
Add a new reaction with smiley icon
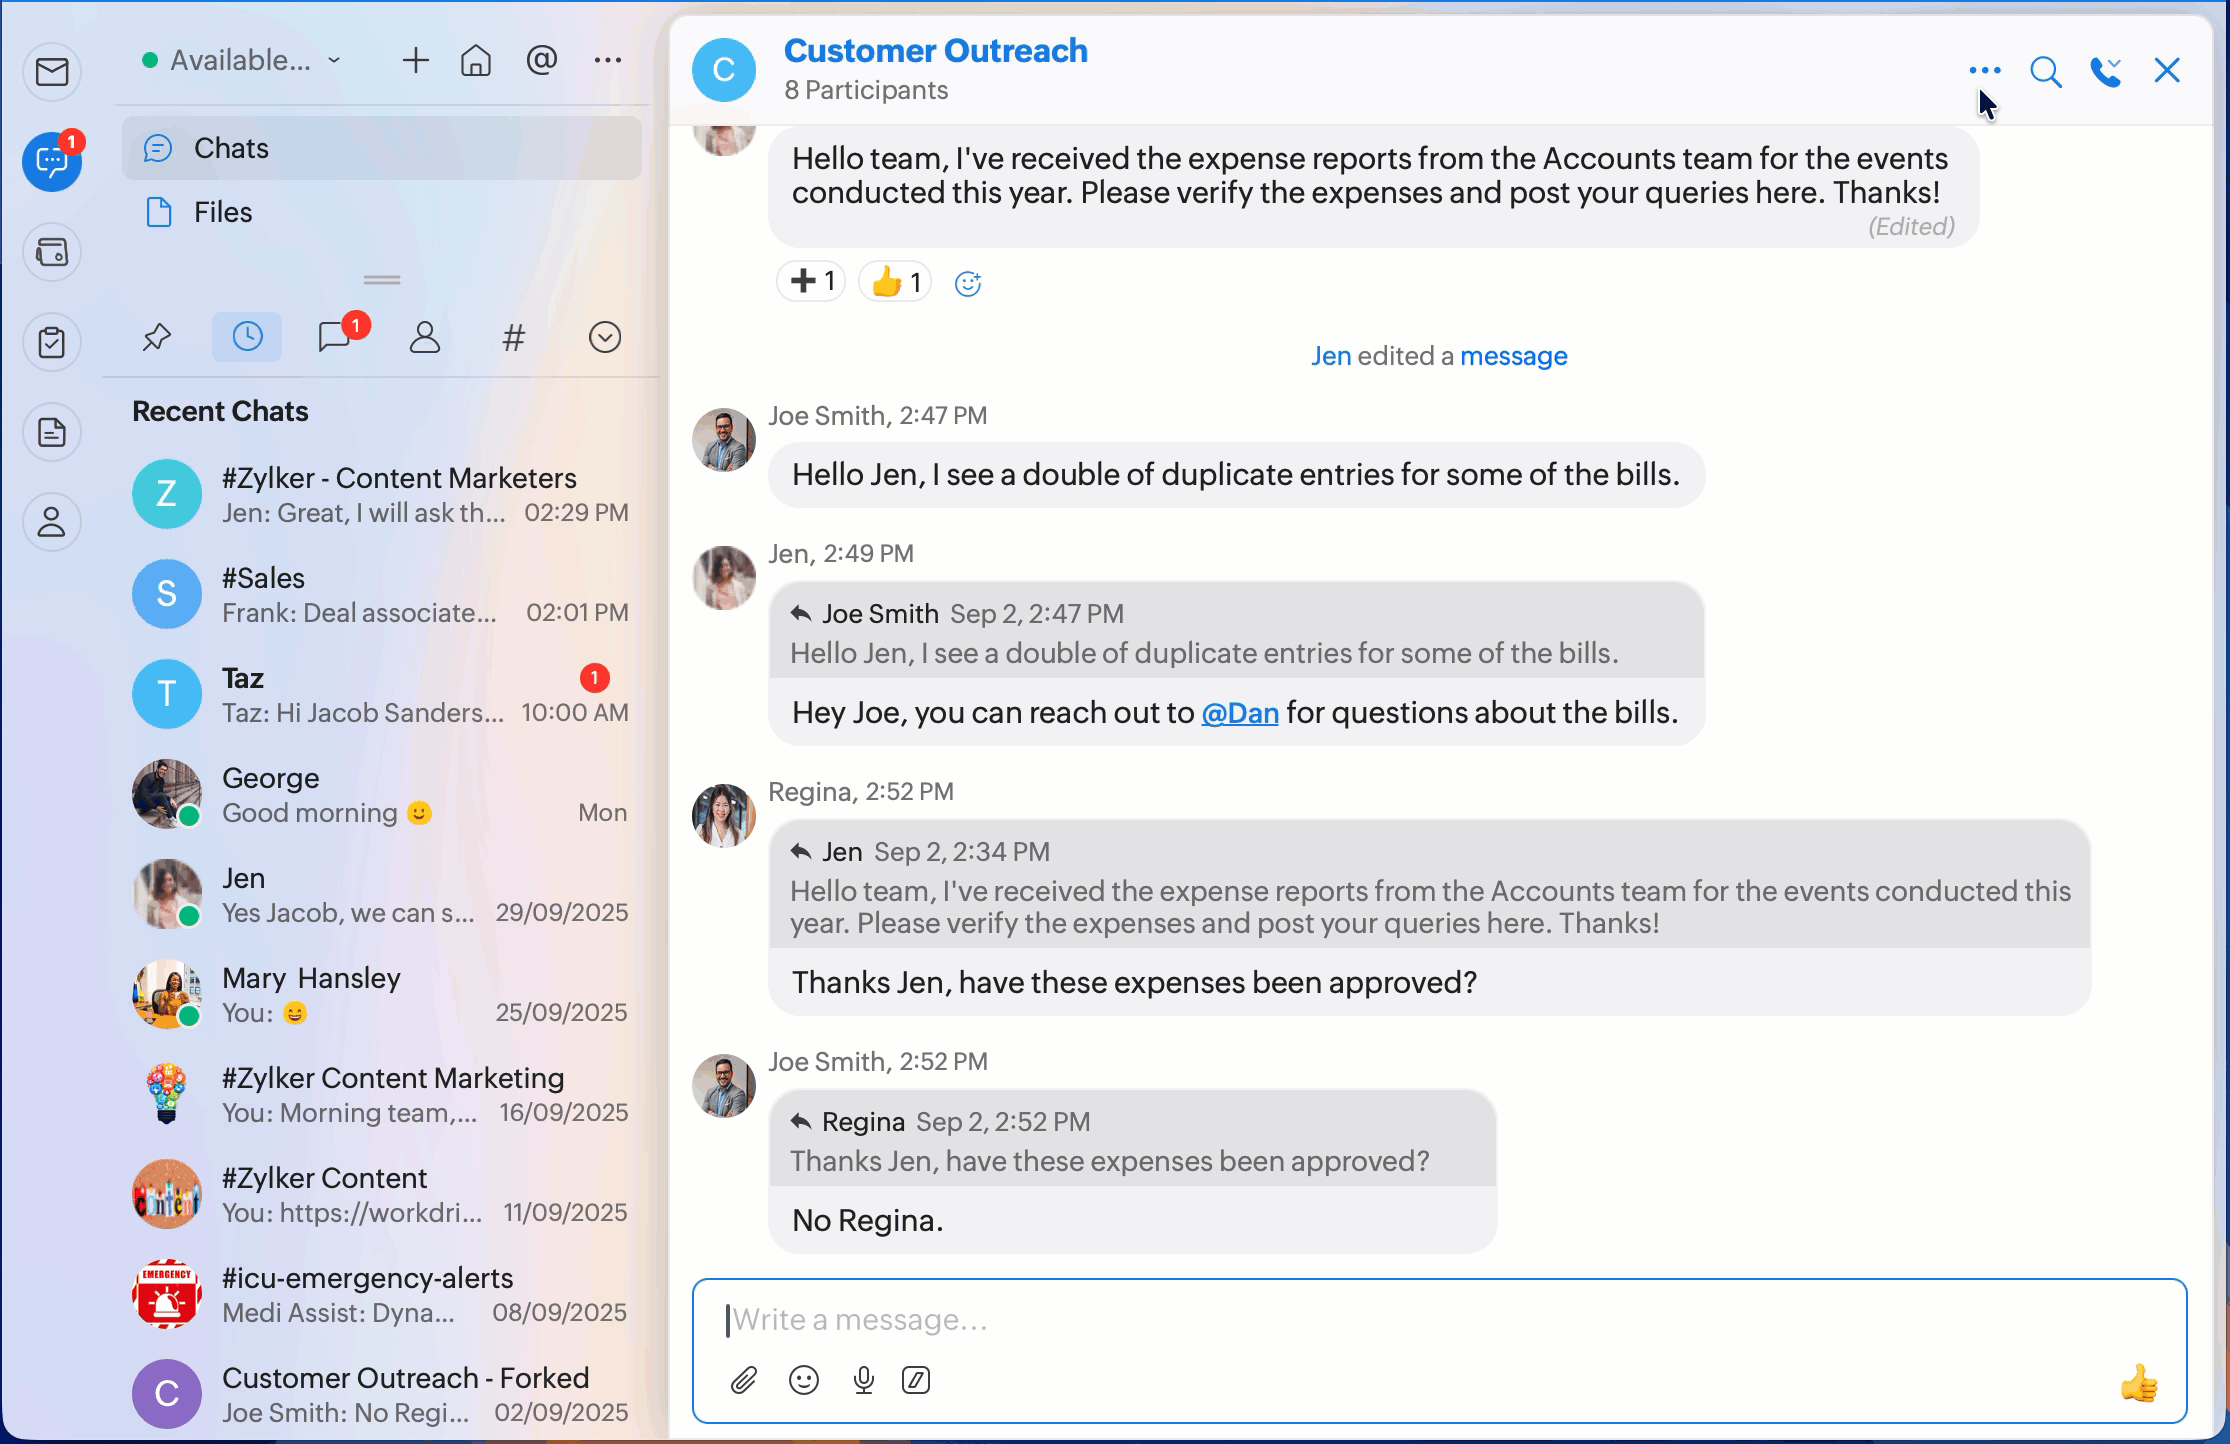tap(968, 284)
